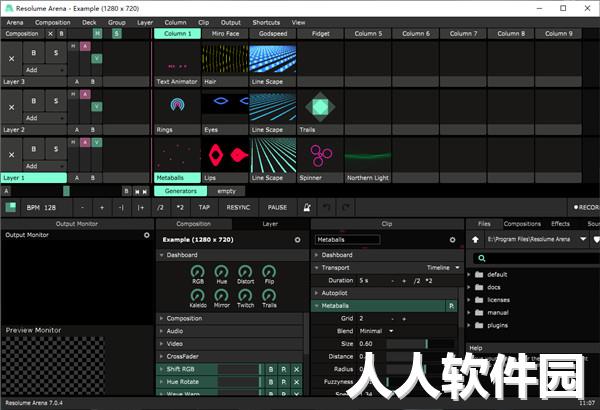Eject composition with X button
Image resolution: width=600 pixels, height=410 pixels.
[x=51, y=34]
